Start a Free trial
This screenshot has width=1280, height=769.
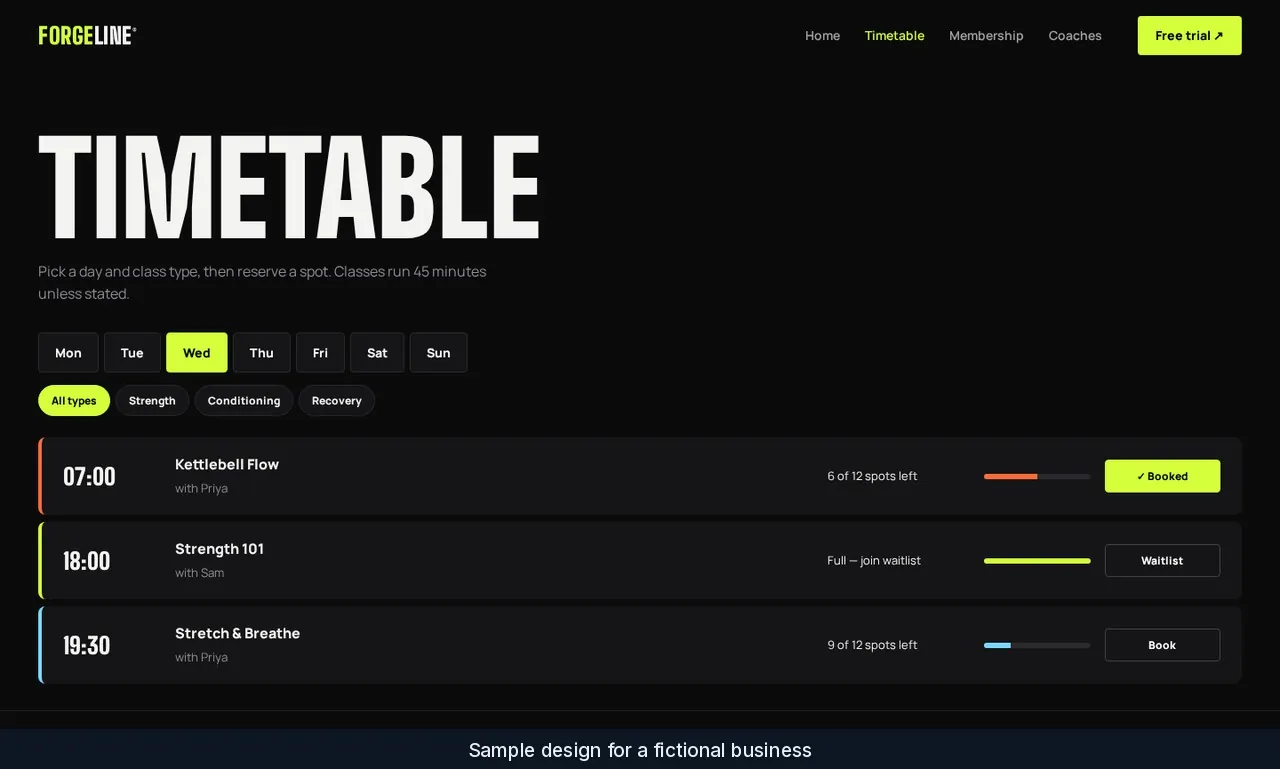click(x=1189, y=35)
